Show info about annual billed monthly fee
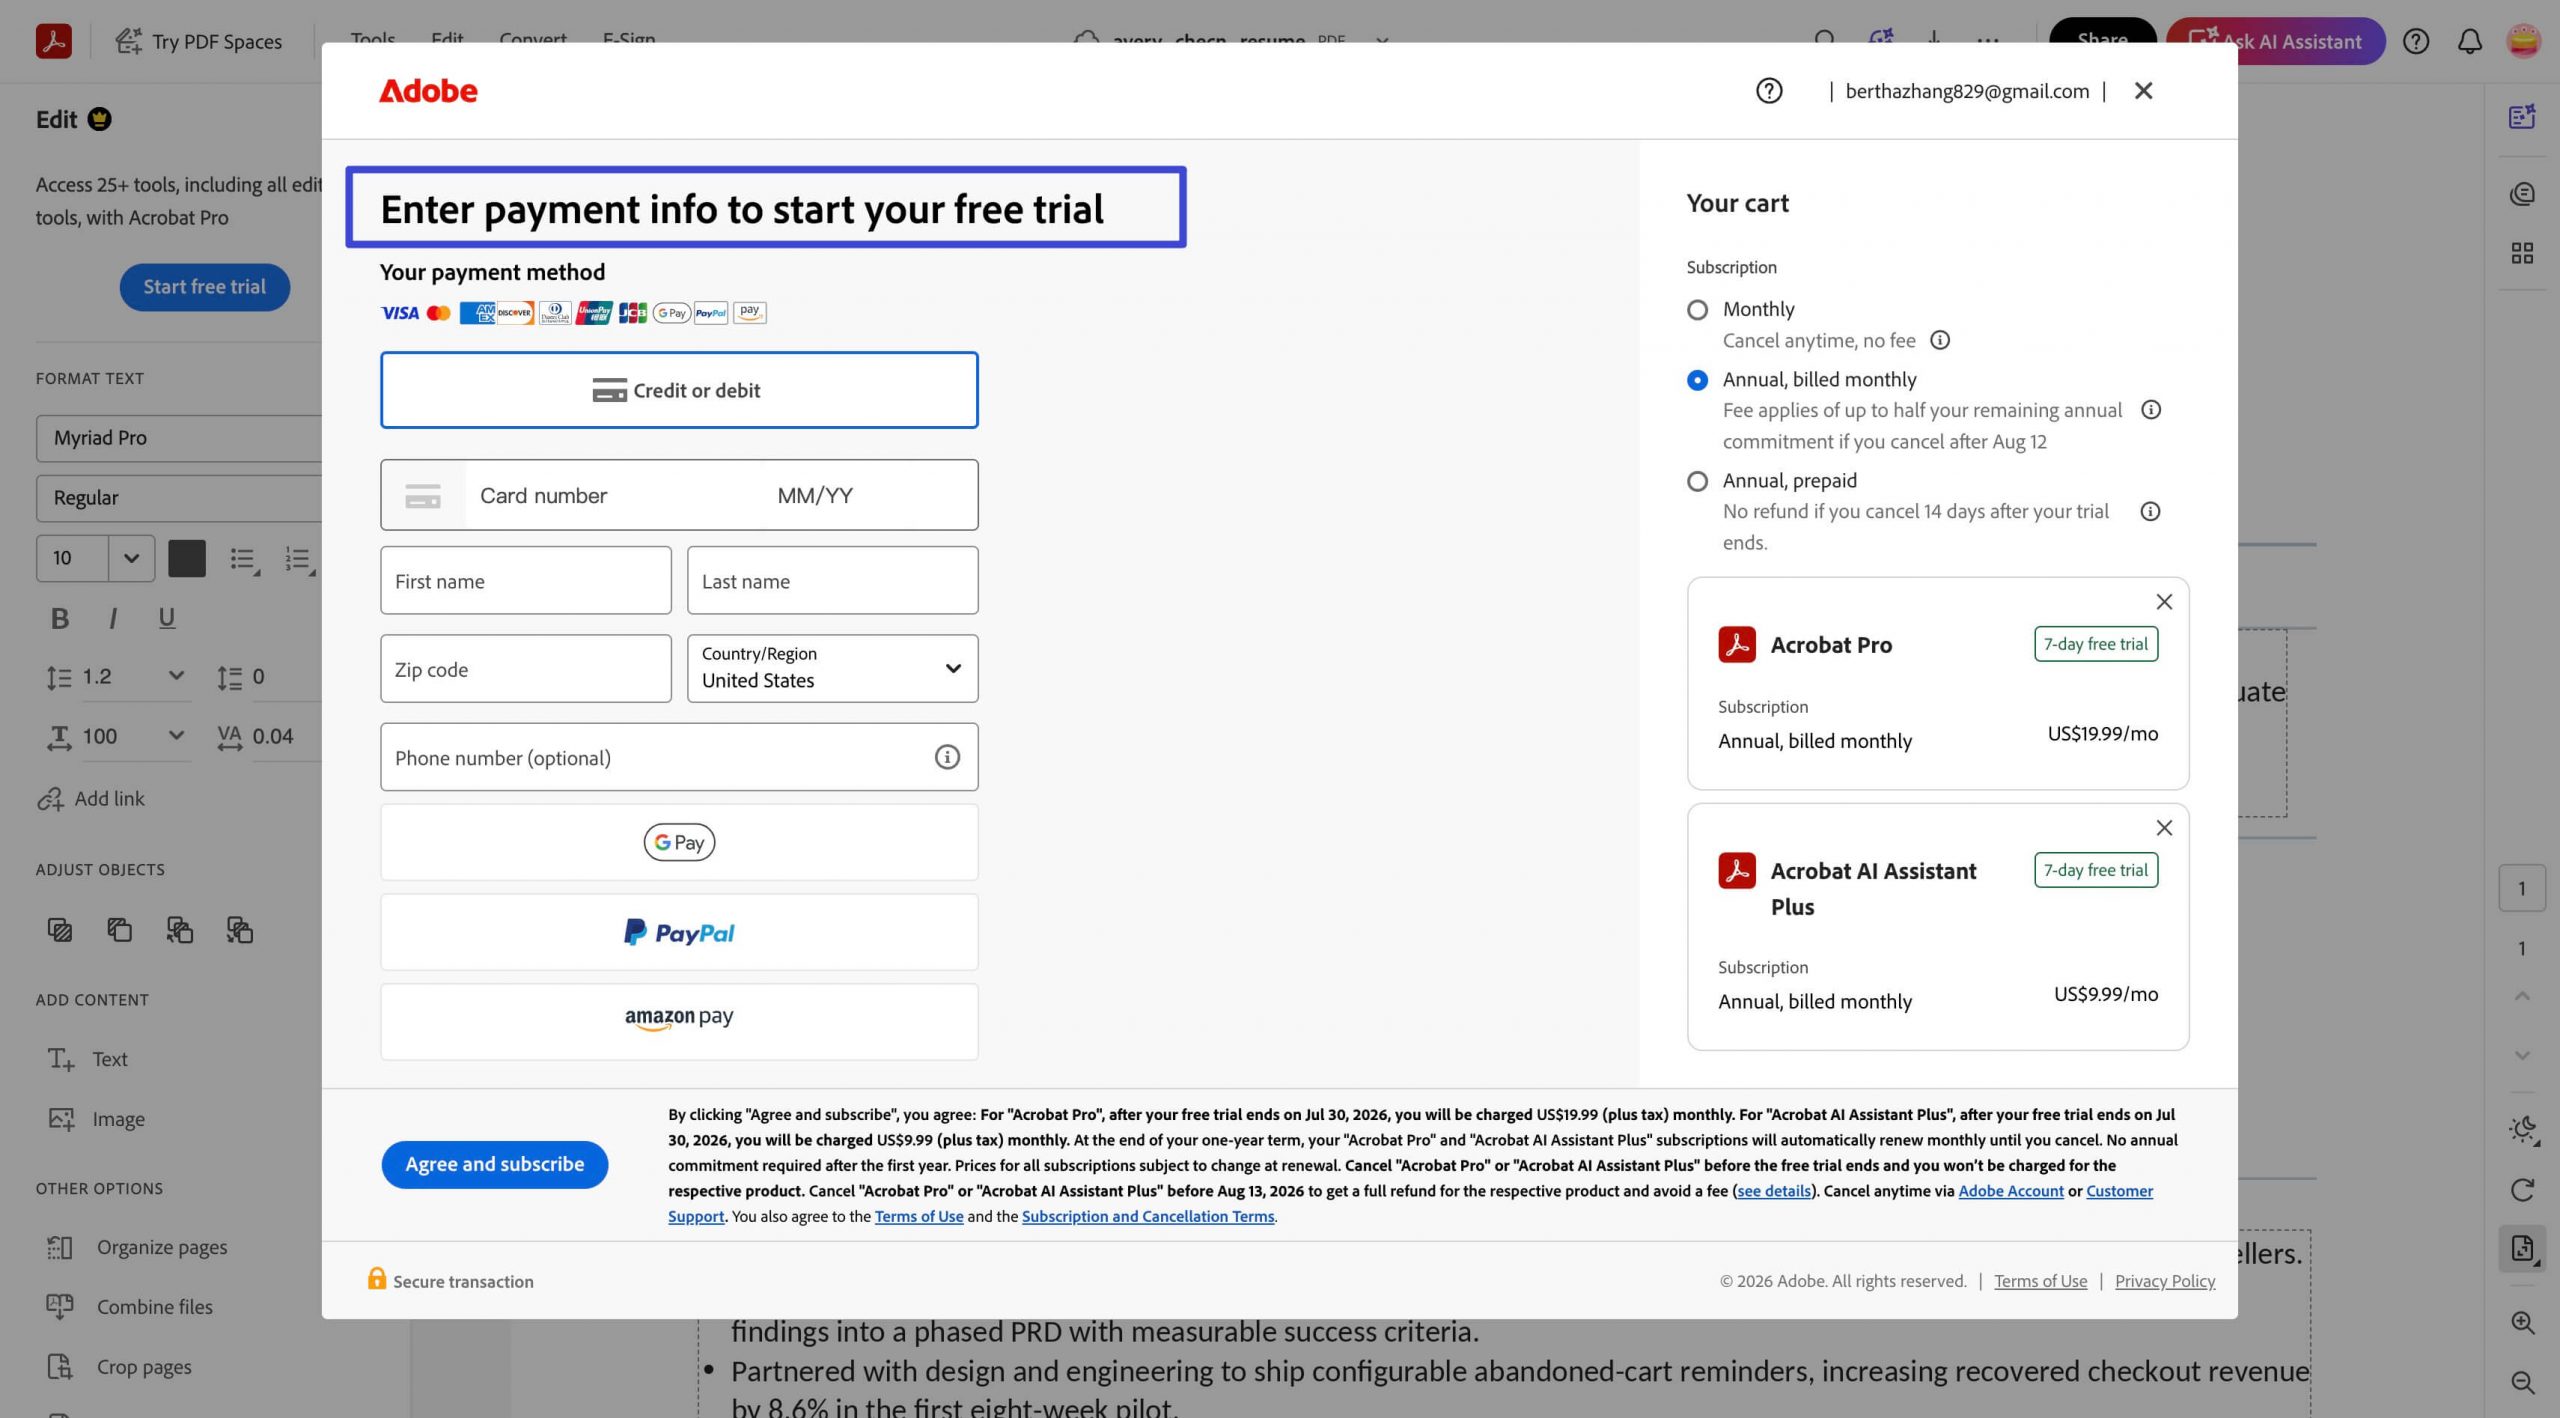The image size is (2560, 1418). pos(2151,410)
